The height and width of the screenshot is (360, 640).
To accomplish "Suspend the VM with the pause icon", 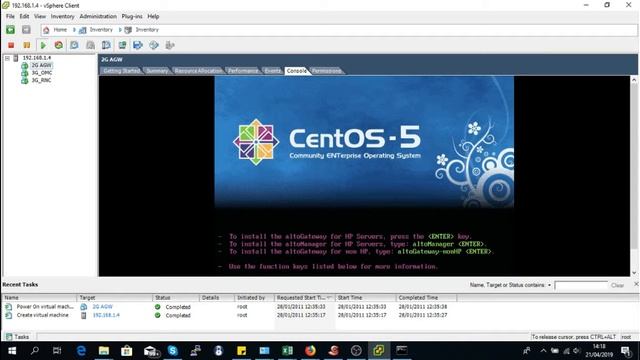I will point(27,45).
